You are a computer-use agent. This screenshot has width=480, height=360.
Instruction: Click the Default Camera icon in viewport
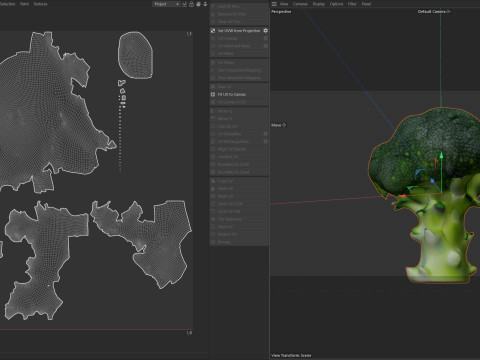click(449, 11)
